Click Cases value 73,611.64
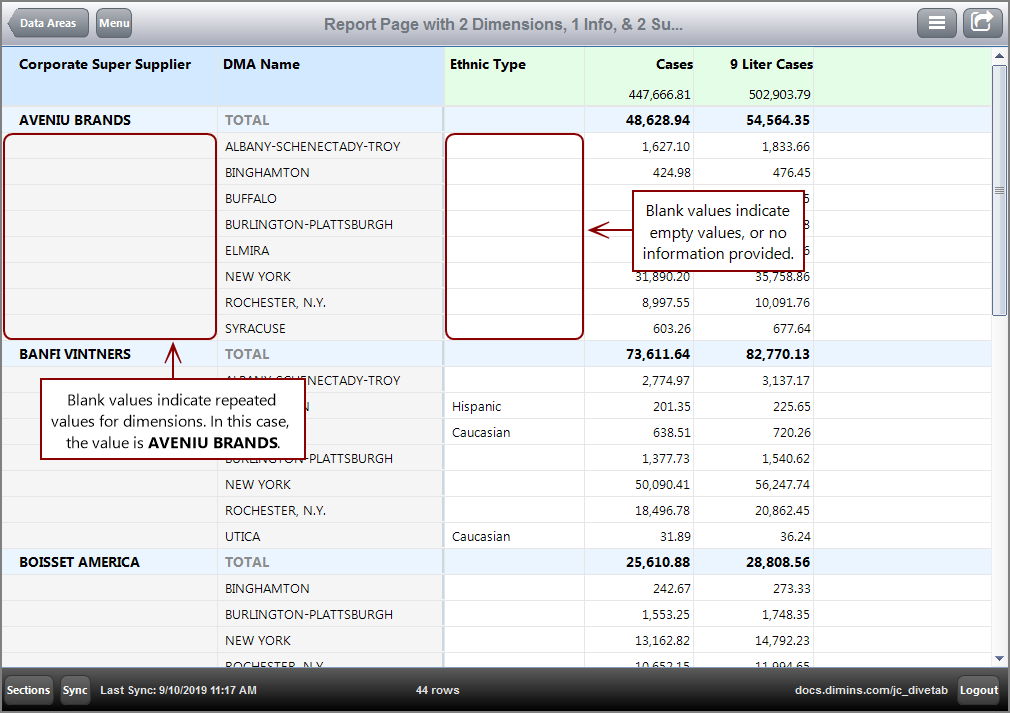Screen dimensions: 1010x713 pos(658,354)
